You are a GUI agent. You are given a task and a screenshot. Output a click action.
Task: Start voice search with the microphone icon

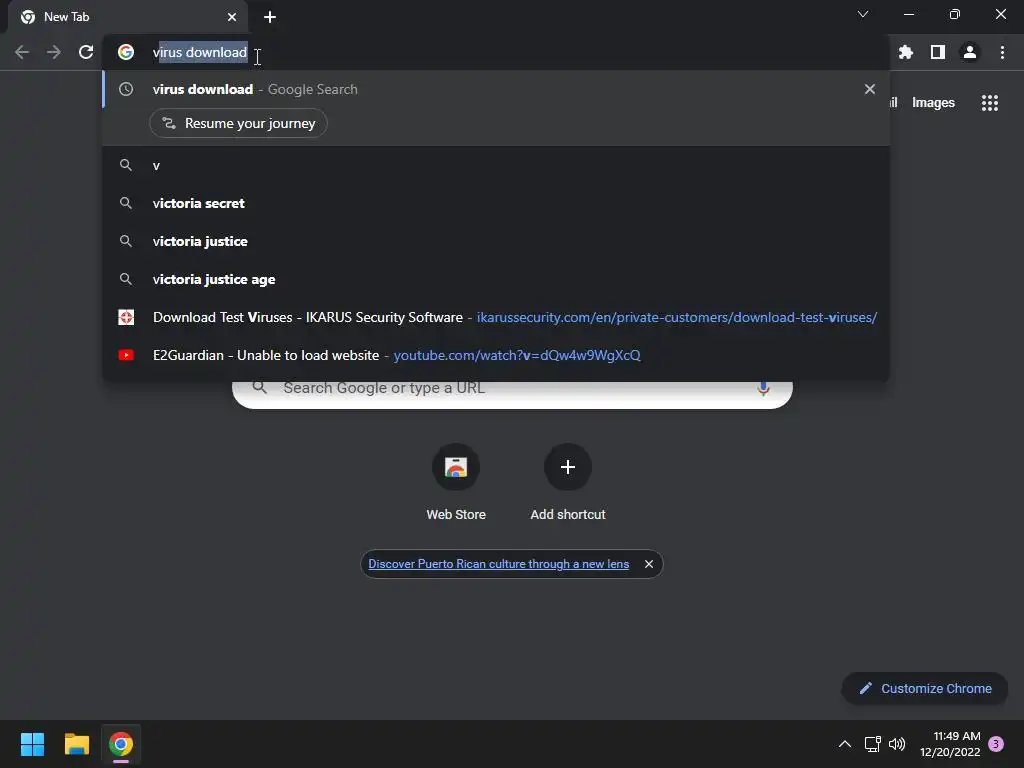[763, 389]
